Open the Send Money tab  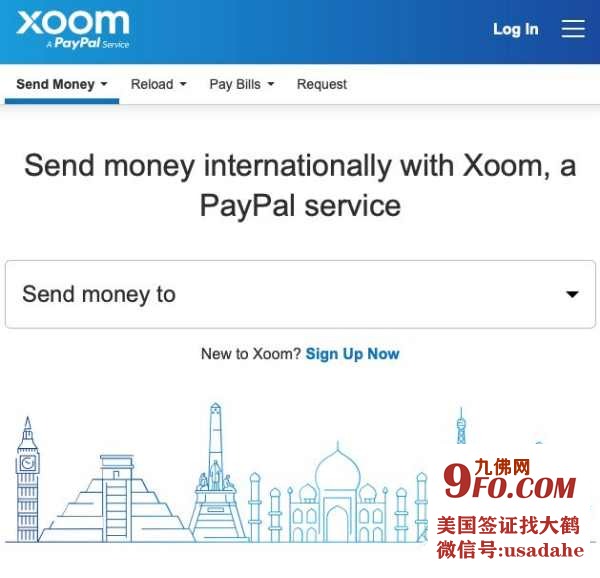point(62,84)
